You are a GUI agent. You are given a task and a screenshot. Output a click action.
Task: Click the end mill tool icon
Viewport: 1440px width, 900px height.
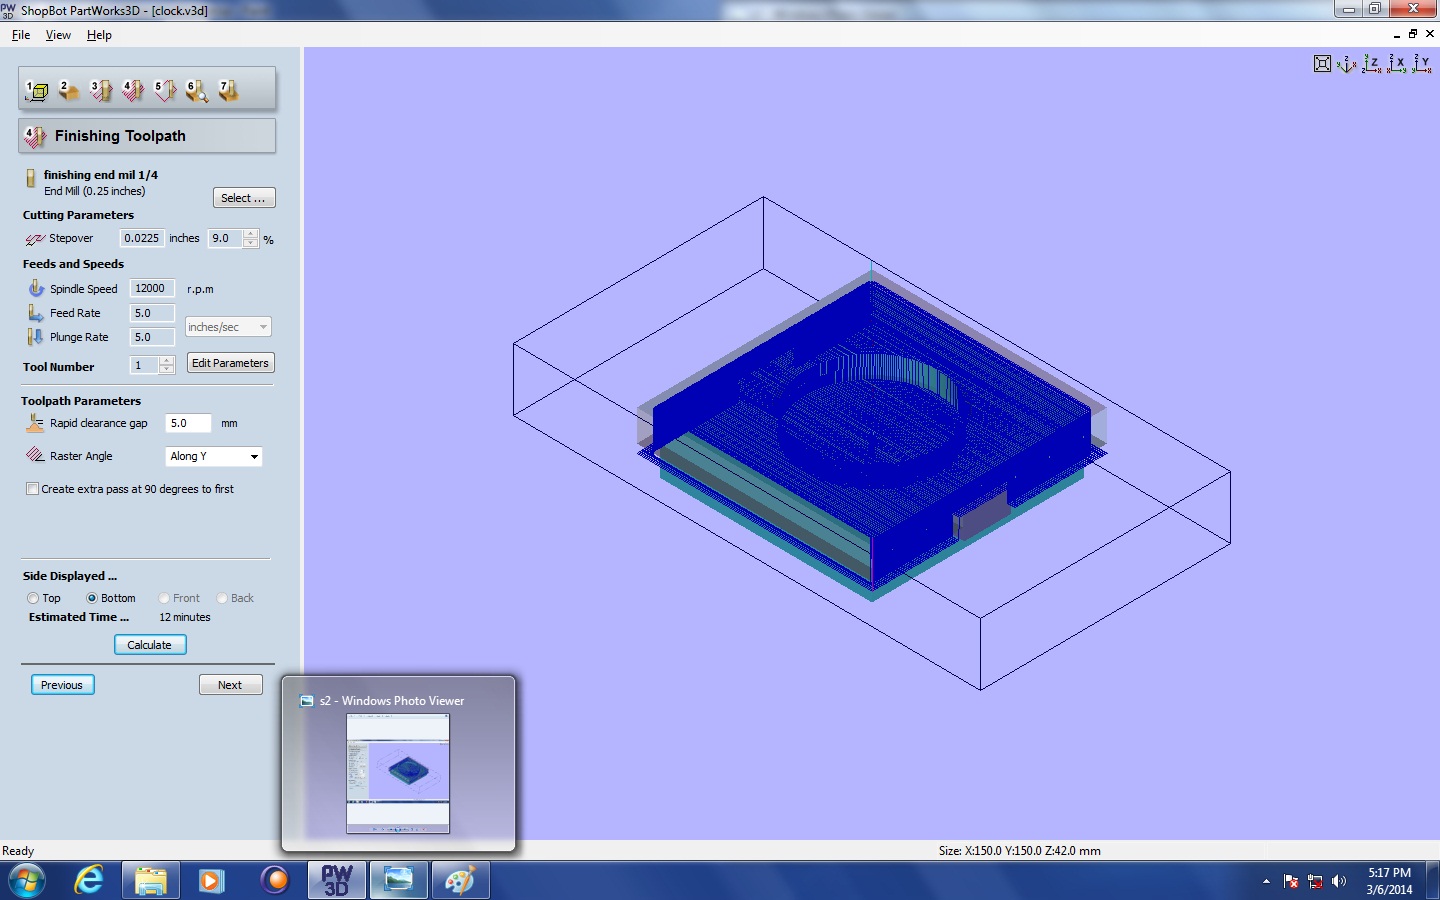point(30,180)
